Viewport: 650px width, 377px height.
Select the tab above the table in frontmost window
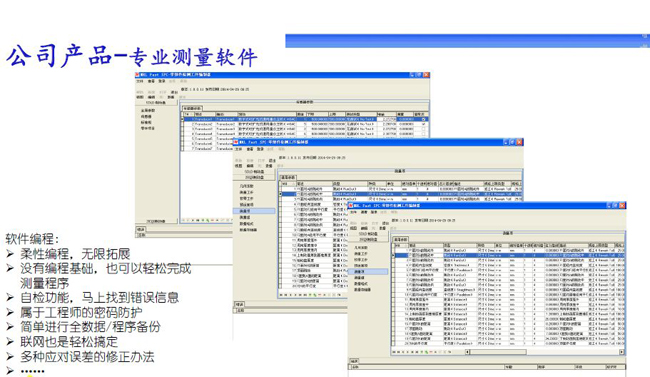coord(401,239)
